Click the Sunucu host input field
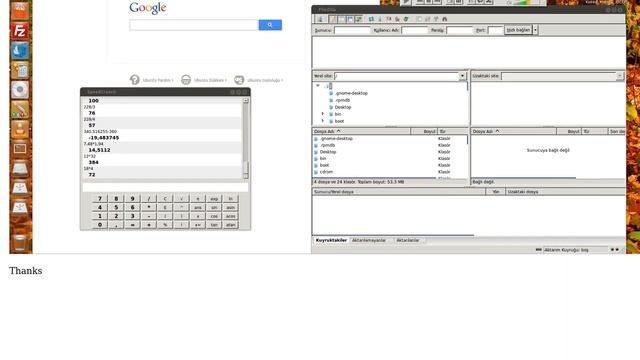 [352, 30]
